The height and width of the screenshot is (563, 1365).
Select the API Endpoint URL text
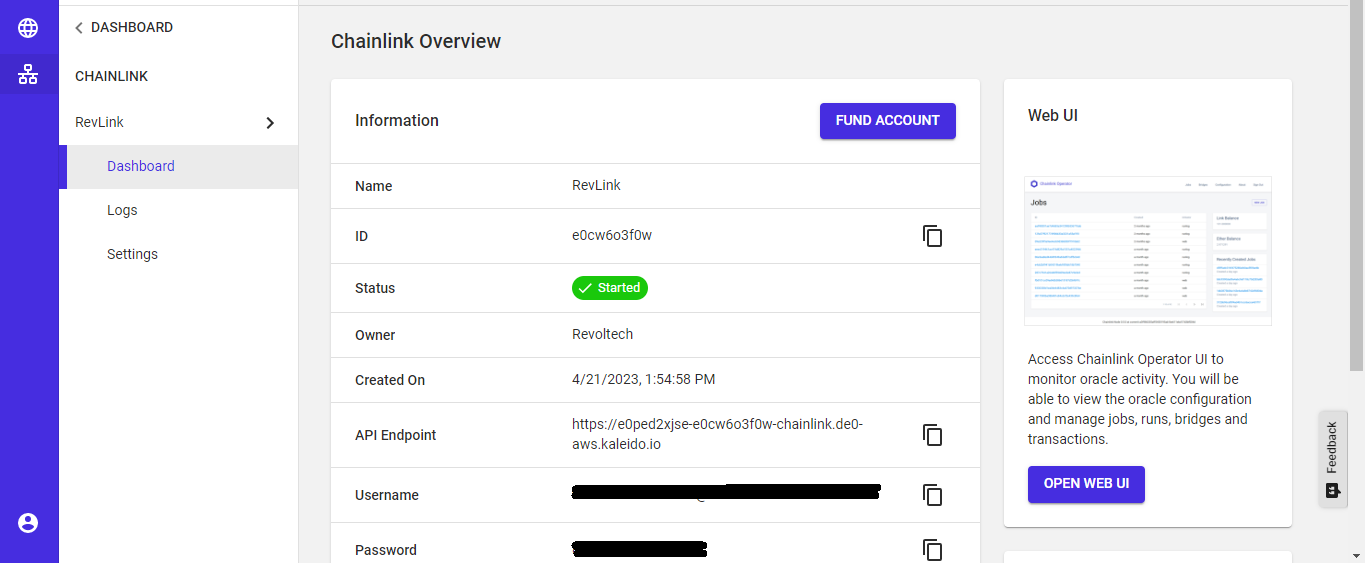pyautogui.click(x=717, y=434)
